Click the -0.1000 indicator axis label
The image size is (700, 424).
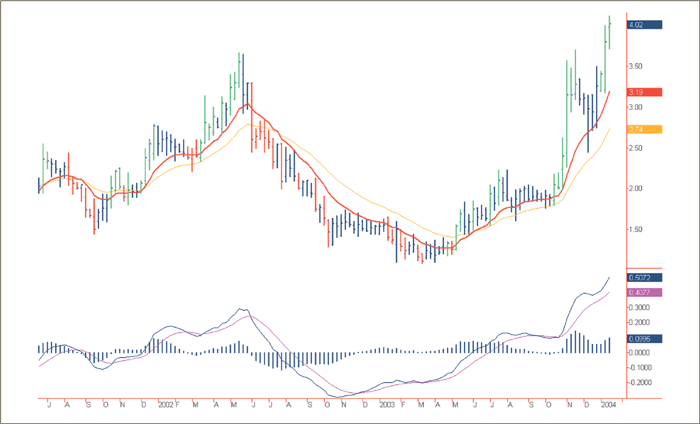[x=639, y=367]
